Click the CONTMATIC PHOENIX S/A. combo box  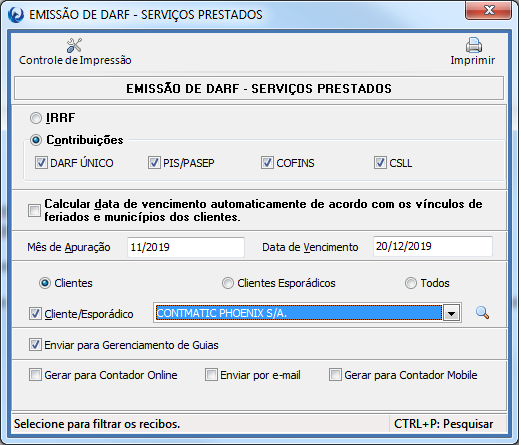(307, 313)
